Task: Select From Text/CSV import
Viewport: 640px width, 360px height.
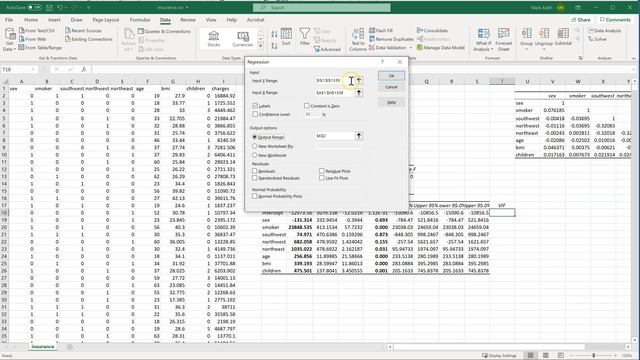Action: tap(37, 31)
